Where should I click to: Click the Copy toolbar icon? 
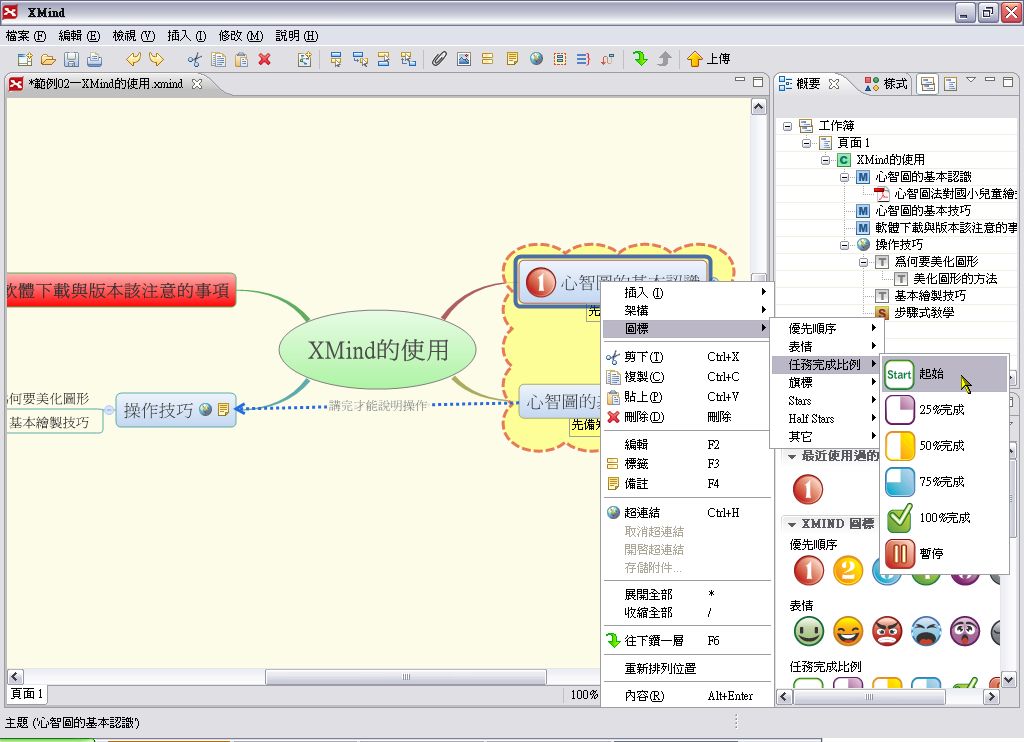click(x=218, y=59)
